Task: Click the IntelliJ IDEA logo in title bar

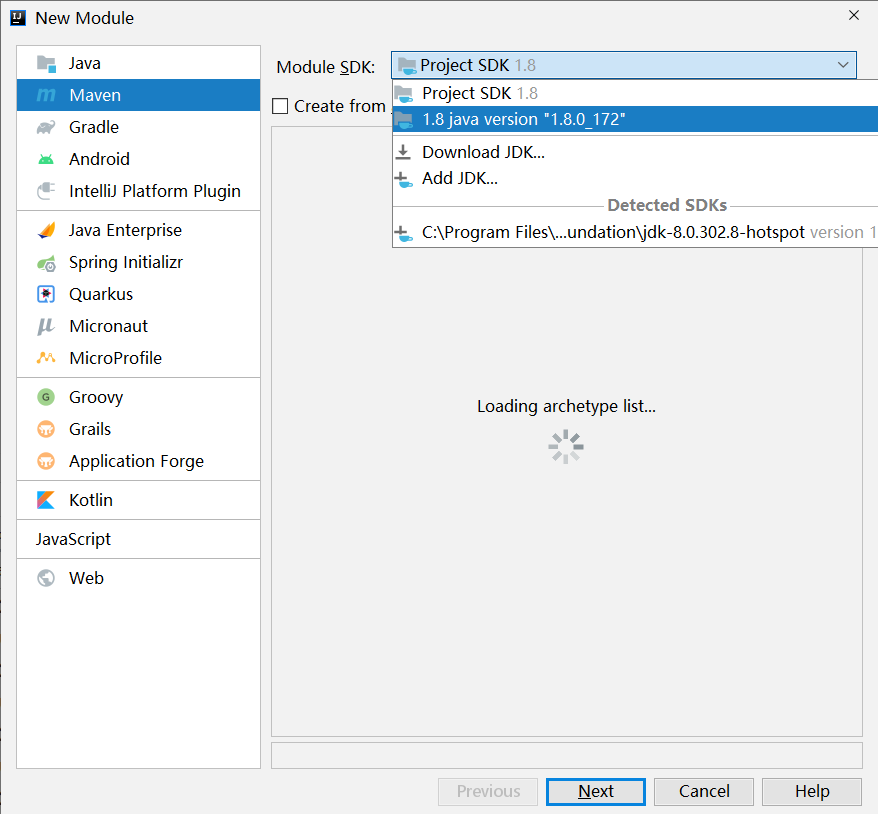Action: [18, 18]
